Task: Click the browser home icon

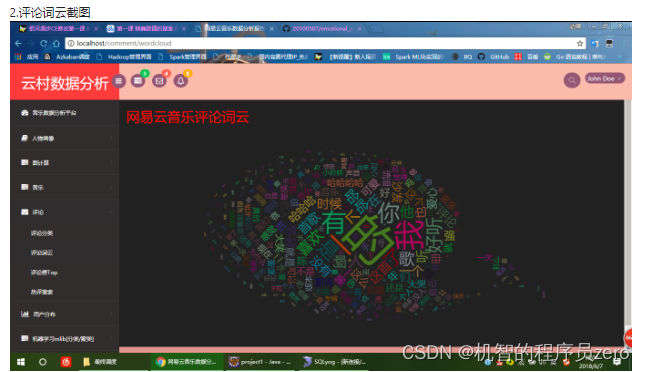Action: pyautogui.click(x=56, y=43)
